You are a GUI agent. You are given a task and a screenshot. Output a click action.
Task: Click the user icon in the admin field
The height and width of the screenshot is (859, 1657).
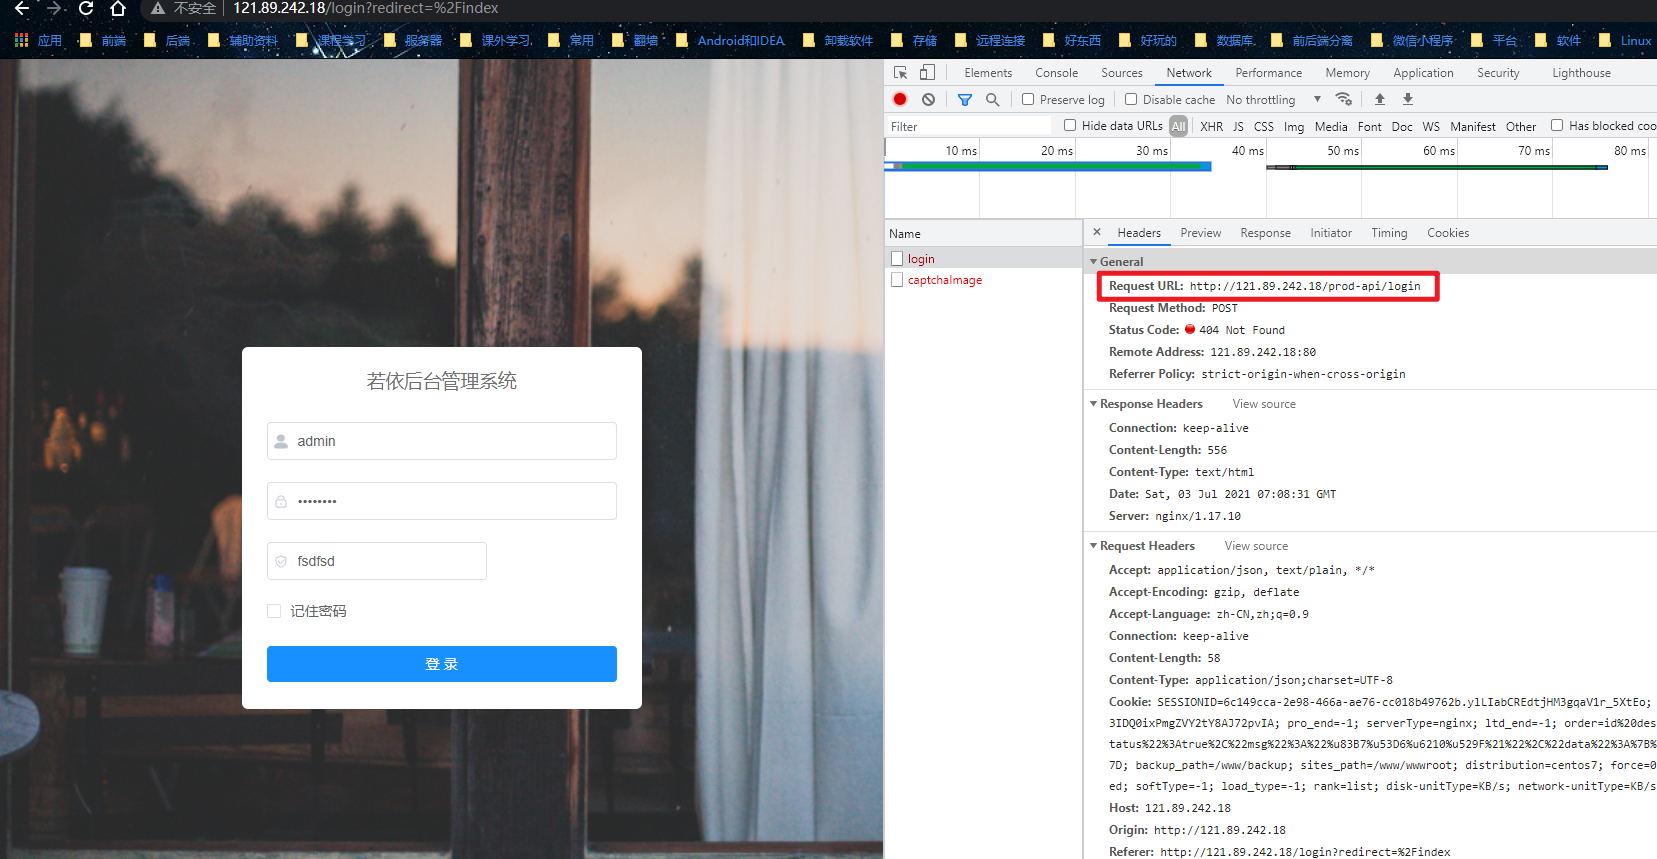[x=281, y=441]
